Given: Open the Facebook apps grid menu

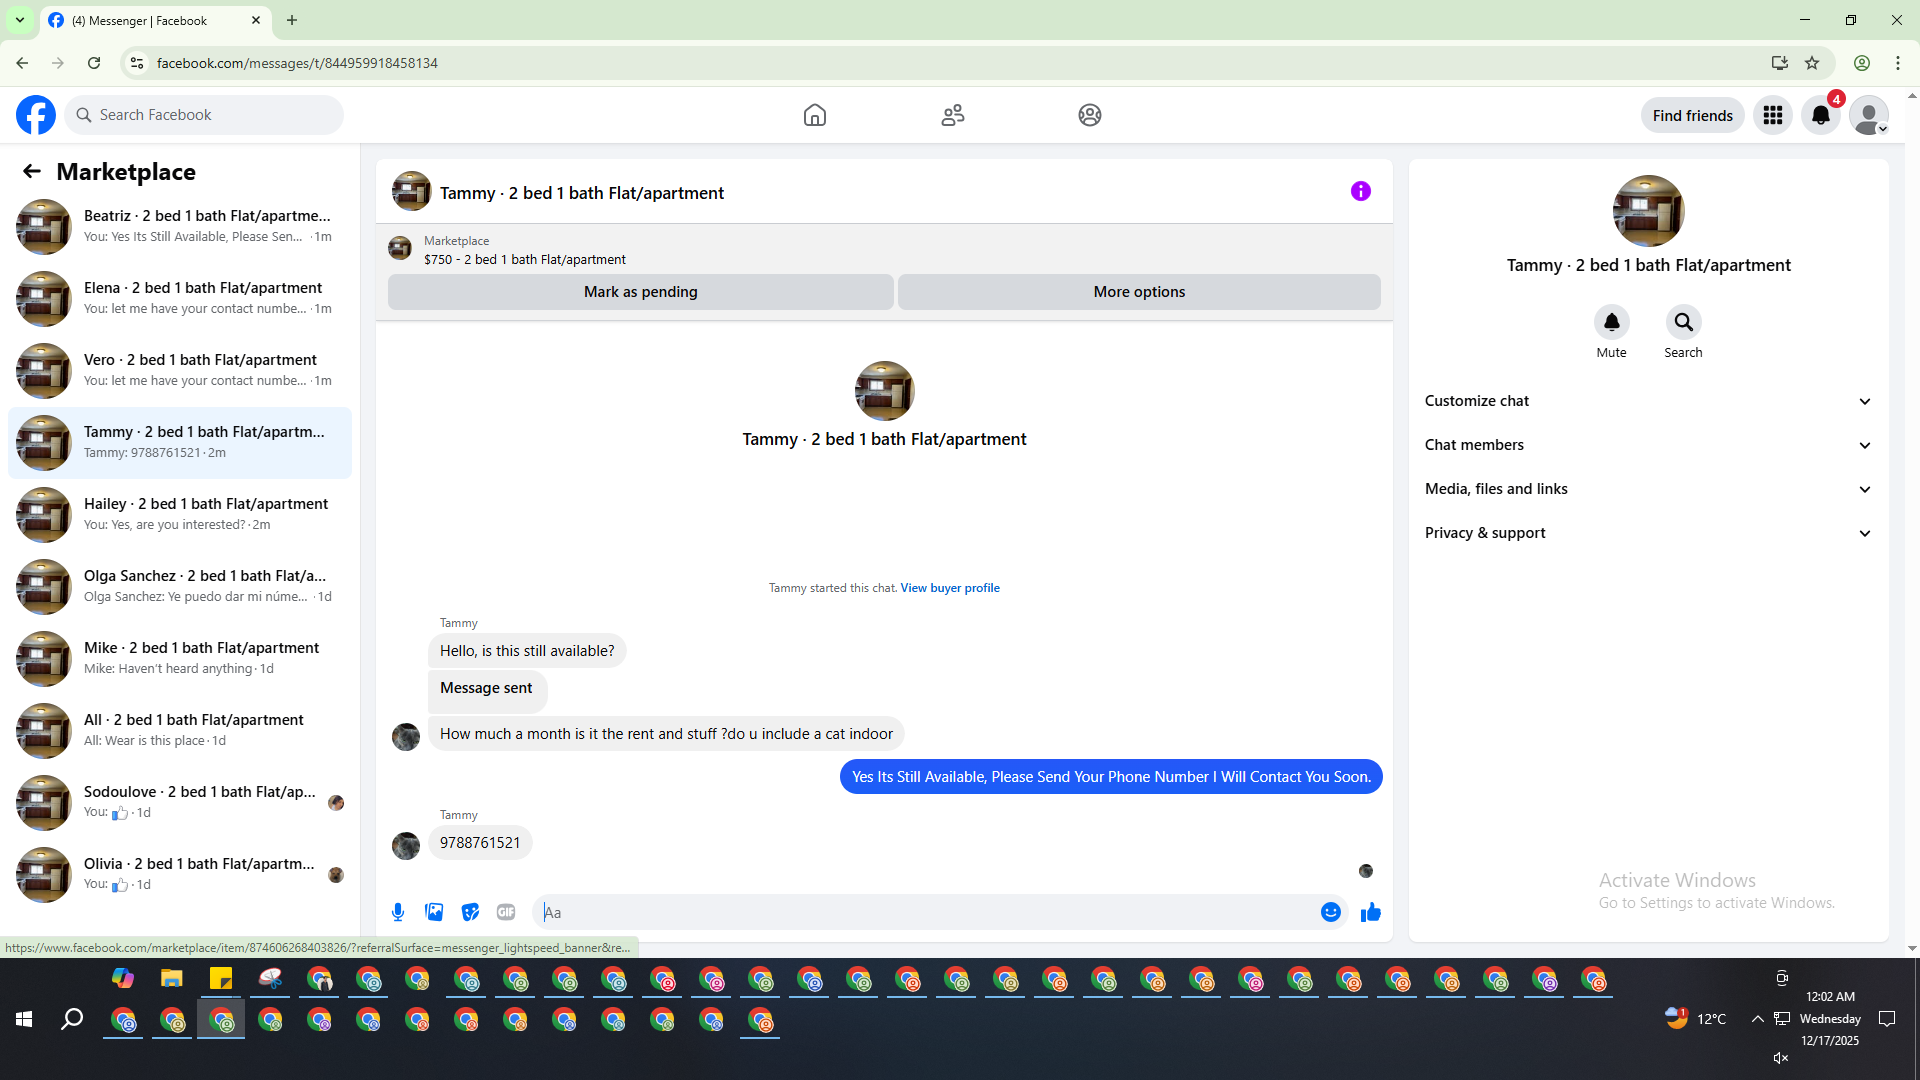Looking at the screenshot, I should click(1773, 115).
